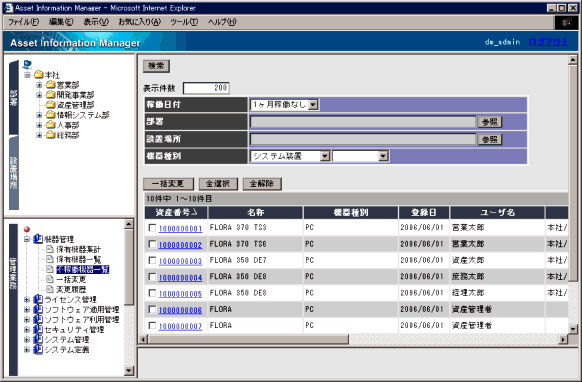Select the 本社 folder icon
The height and width of the screenshot is (382, 582).
pos(39,75)
